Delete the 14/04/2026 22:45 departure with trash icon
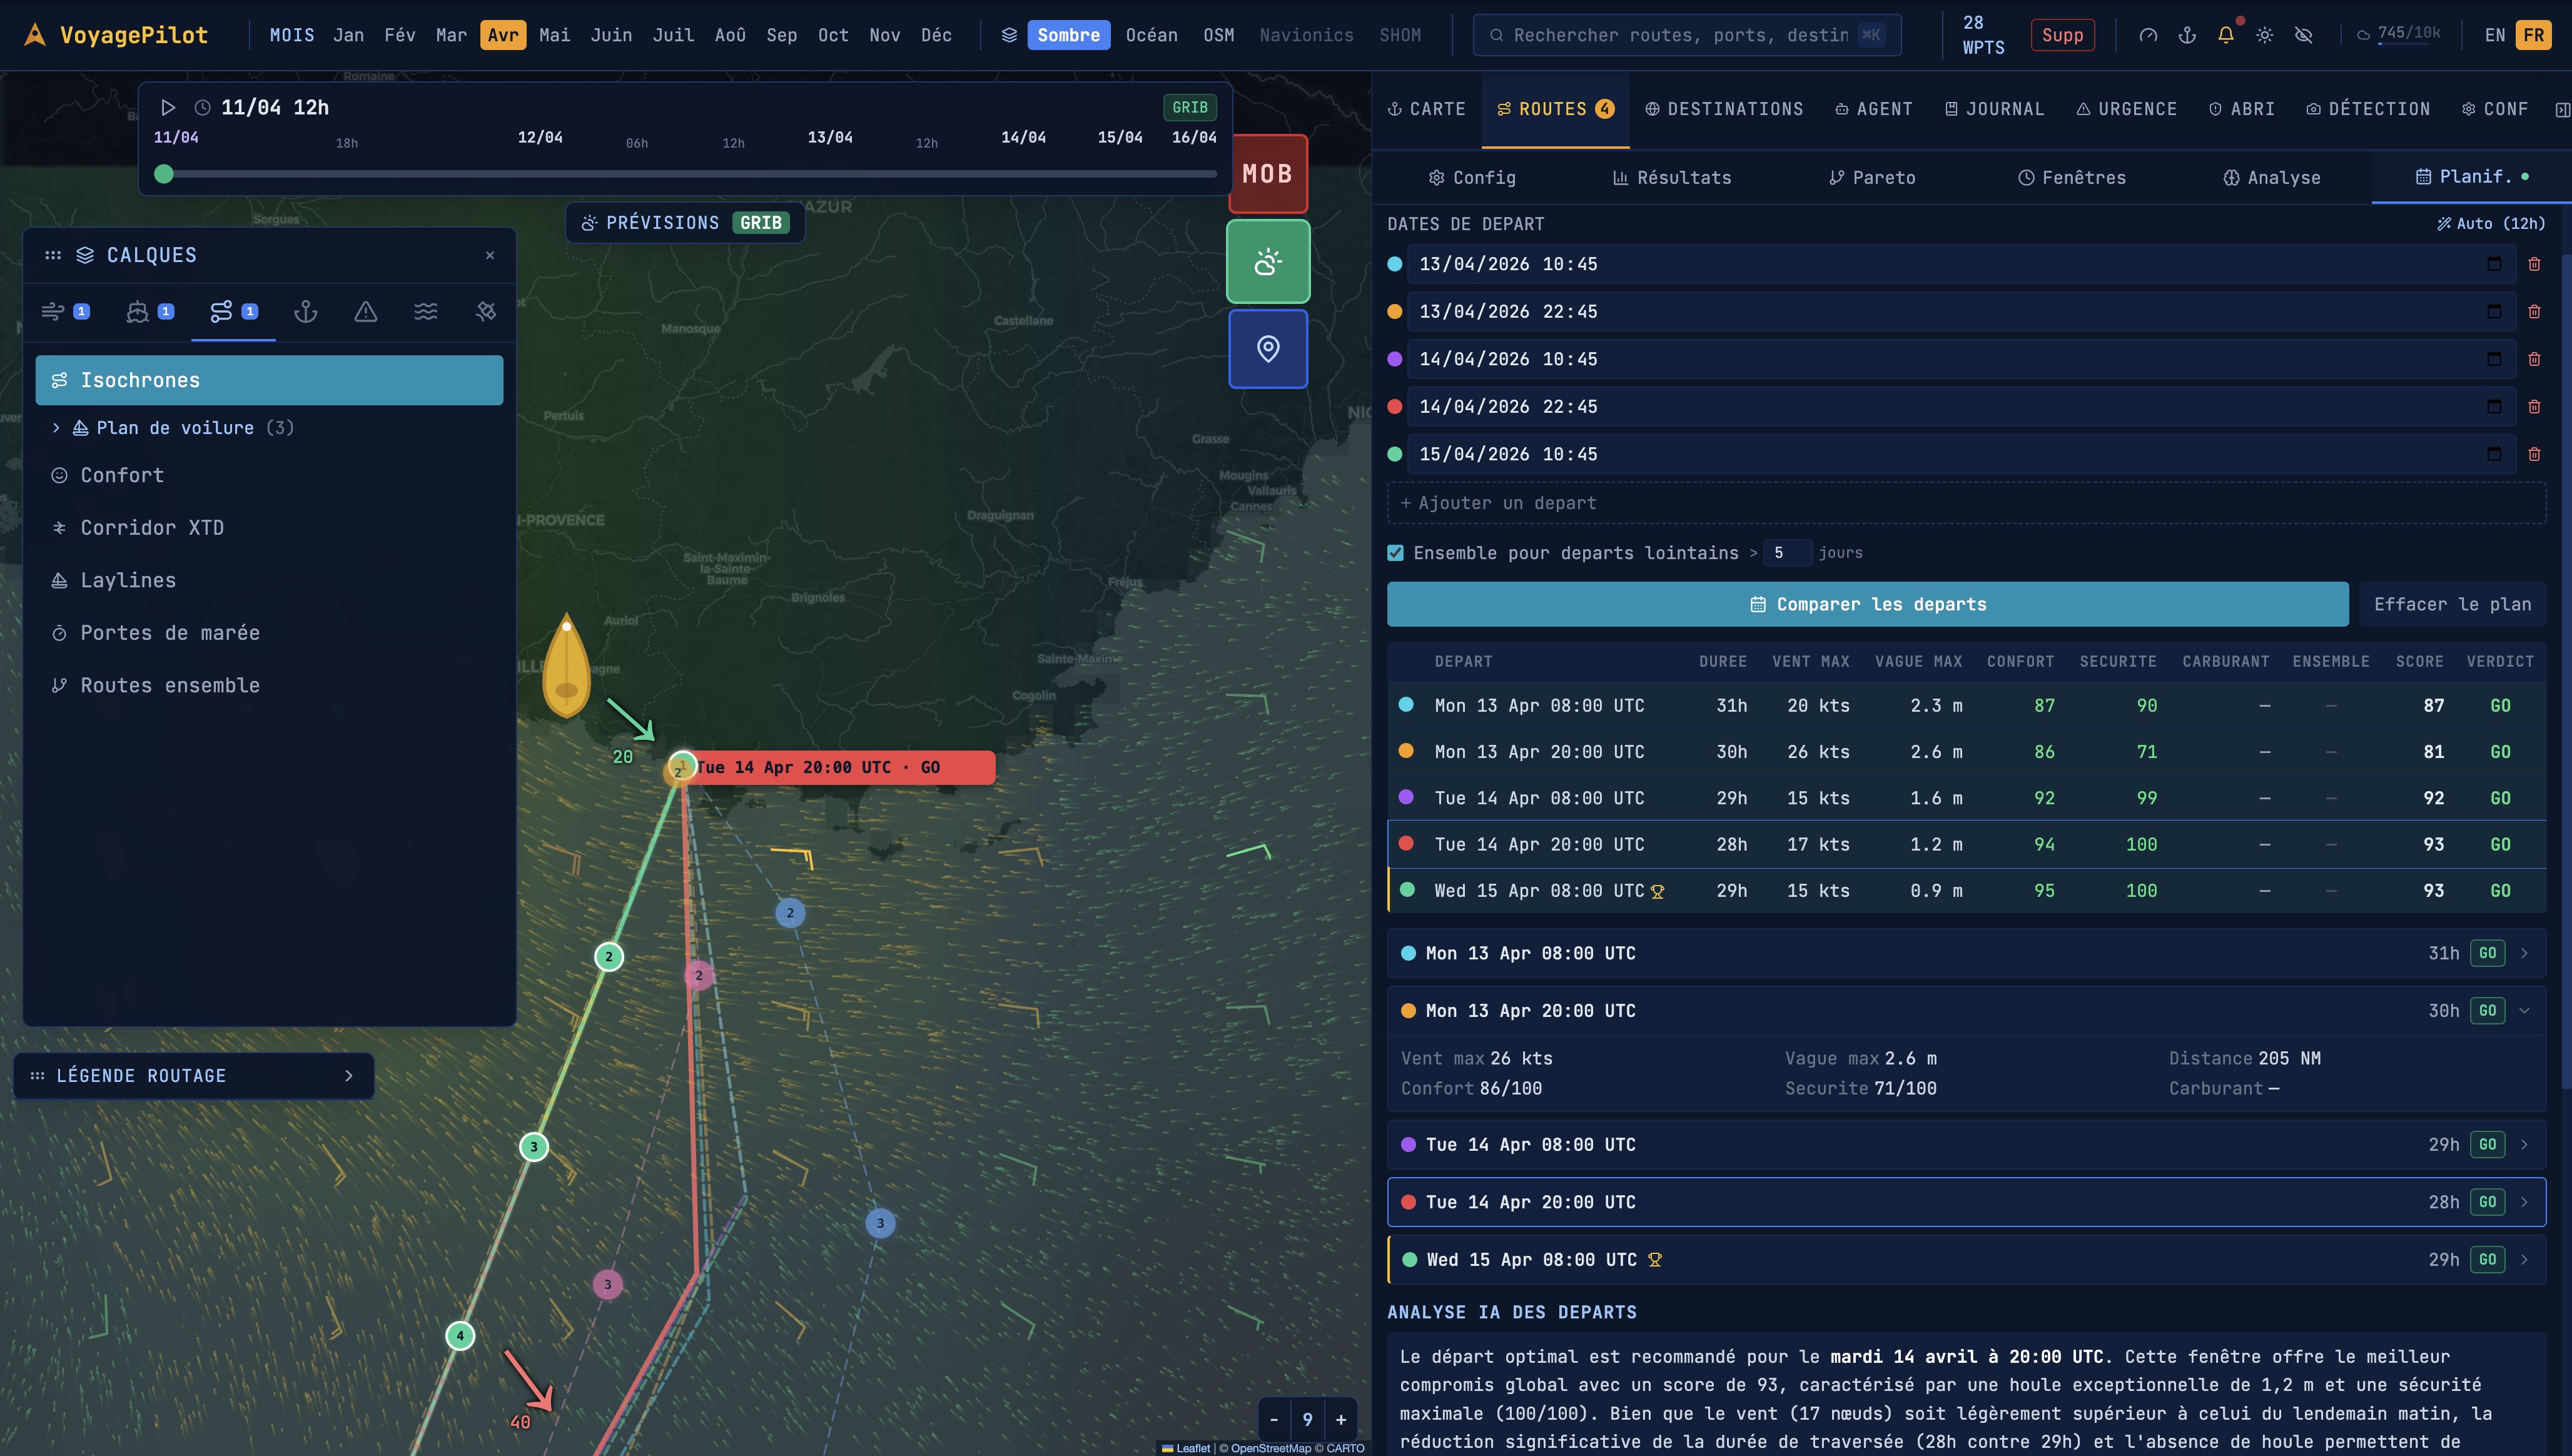Viewport: 2572px width, 1456px height. point(2534,407)
